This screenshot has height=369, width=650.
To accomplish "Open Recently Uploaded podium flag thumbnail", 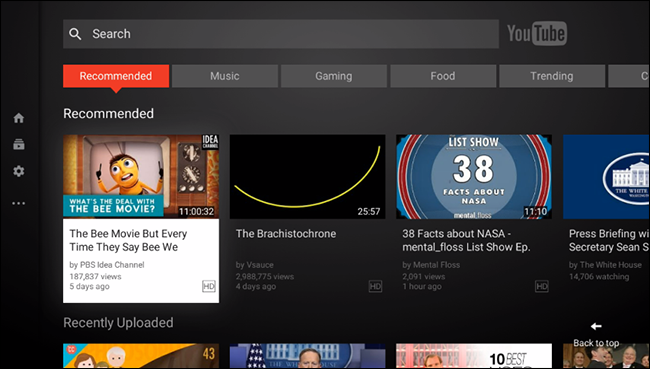I will [x=308, y=356].
